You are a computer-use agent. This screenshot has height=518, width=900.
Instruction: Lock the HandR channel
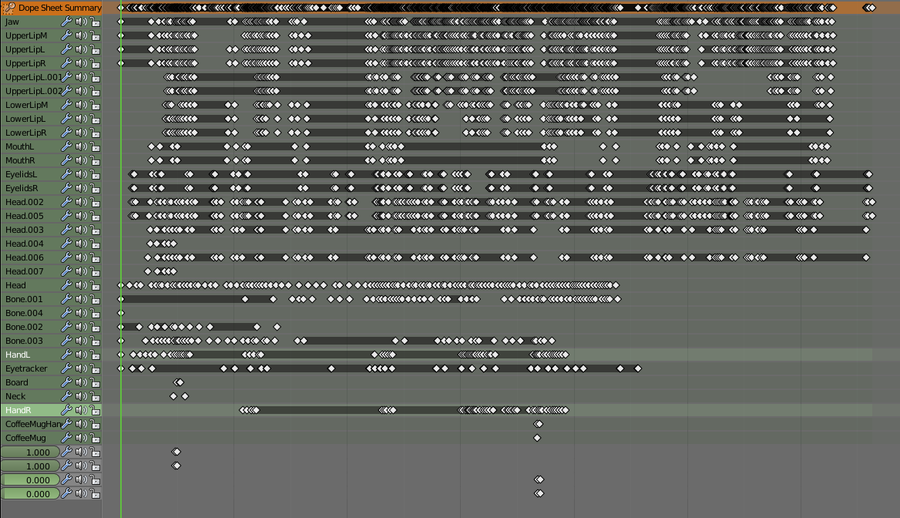pos(95,410)
